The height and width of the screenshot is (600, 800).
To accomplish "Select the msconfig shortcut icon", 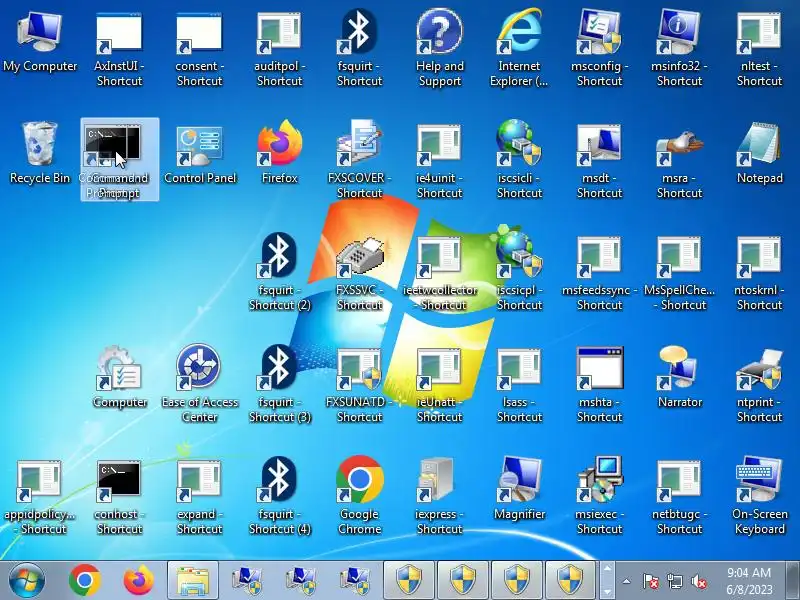I will [599, 48].
